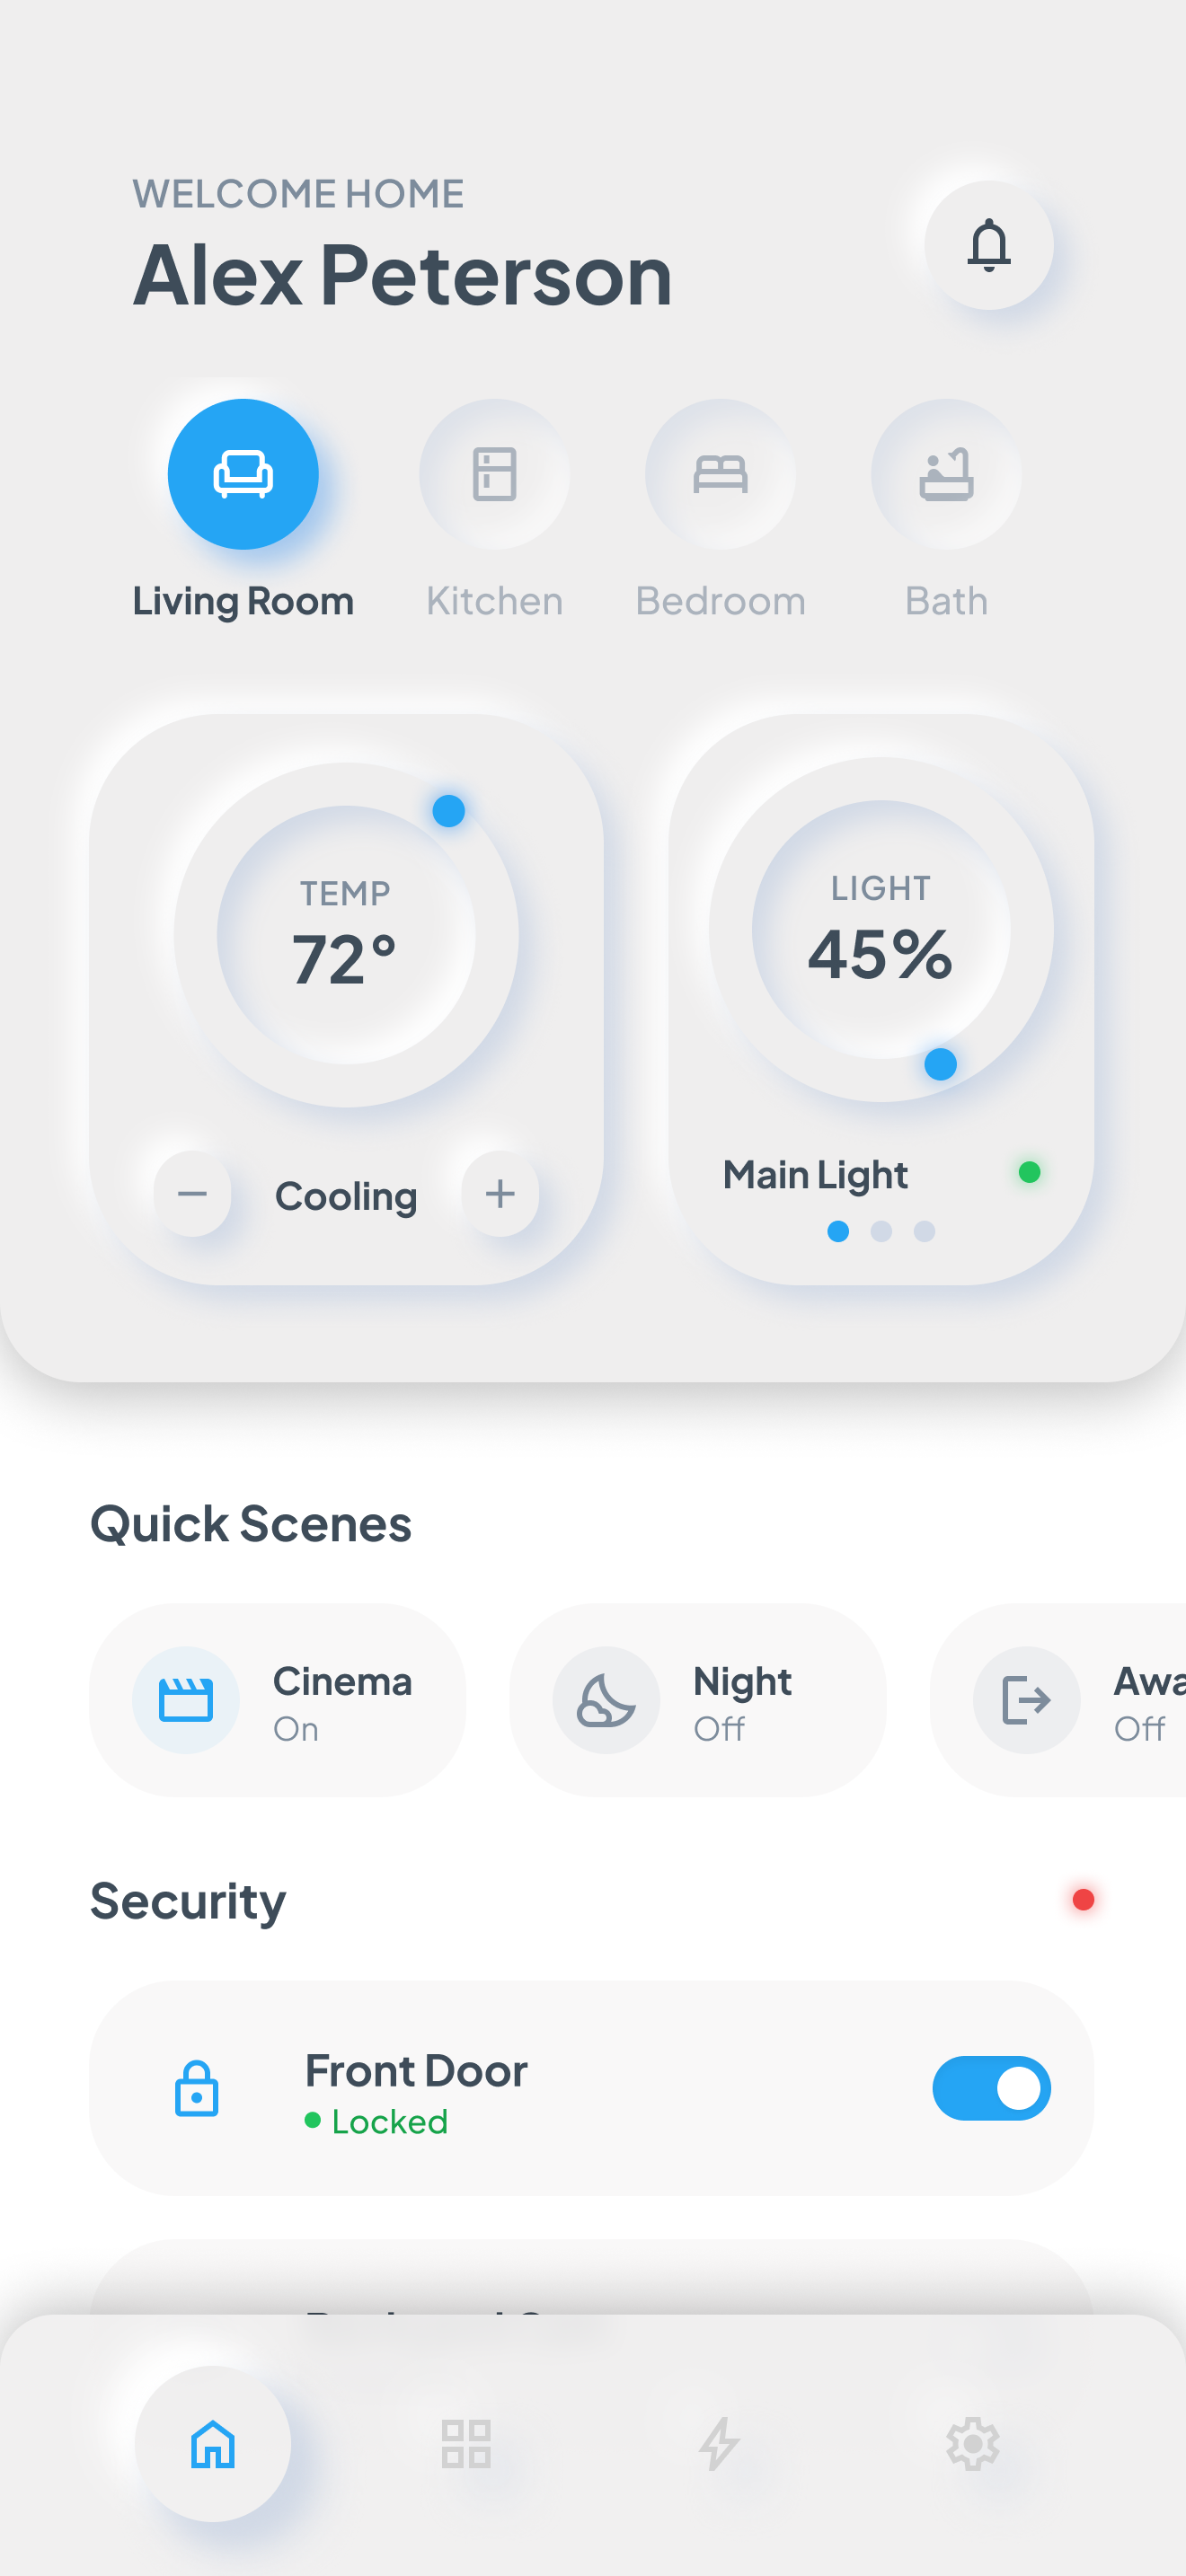Open the Bath room icon
This screenshot has height=2576, width=1186.
click(x=946, y=475)
